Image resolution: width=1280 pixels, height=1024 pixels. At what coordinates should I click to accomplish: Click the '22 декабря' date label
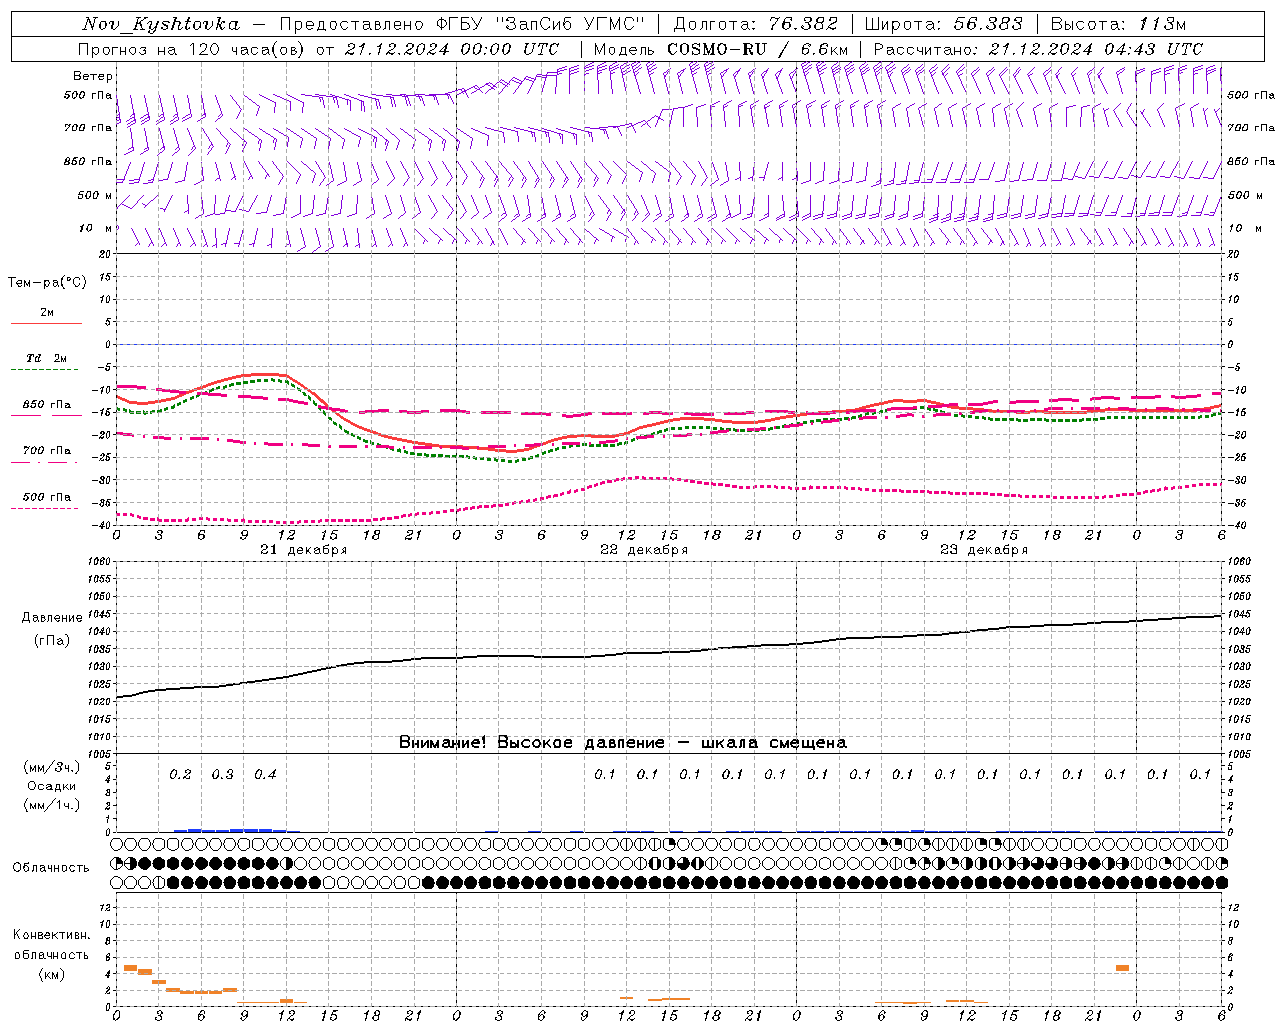pos(644,550)
